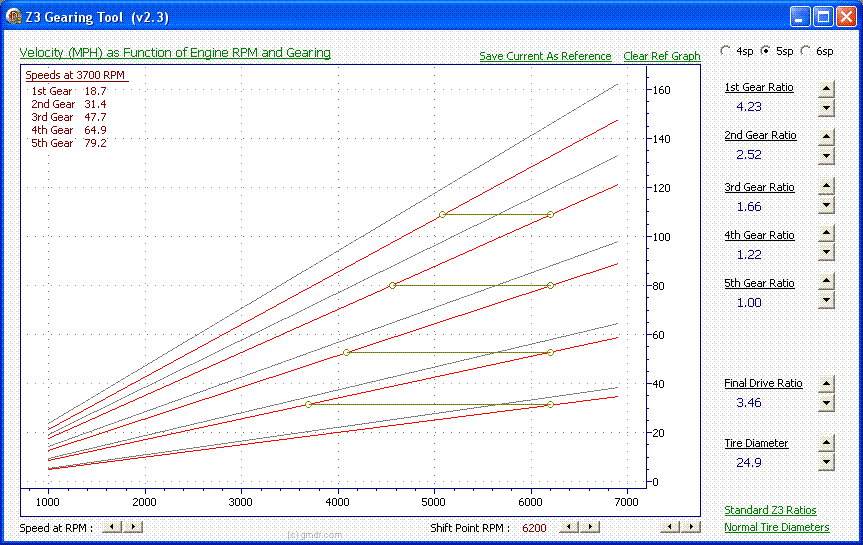This screenshot has width=863, height=545.
Task: Decrease the Final Drive Ratio
Action: [x=826, y=403]
